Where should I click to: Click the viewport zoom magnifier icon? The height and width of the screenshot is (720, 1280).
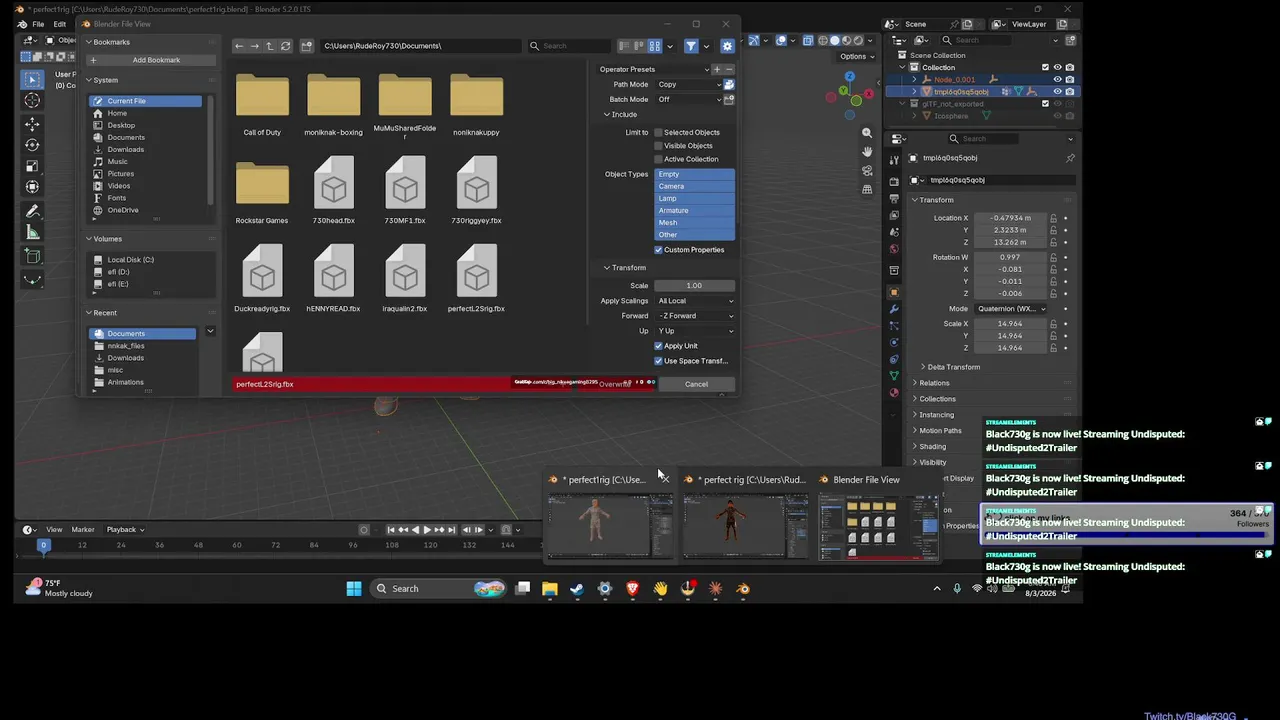point(867,133)
